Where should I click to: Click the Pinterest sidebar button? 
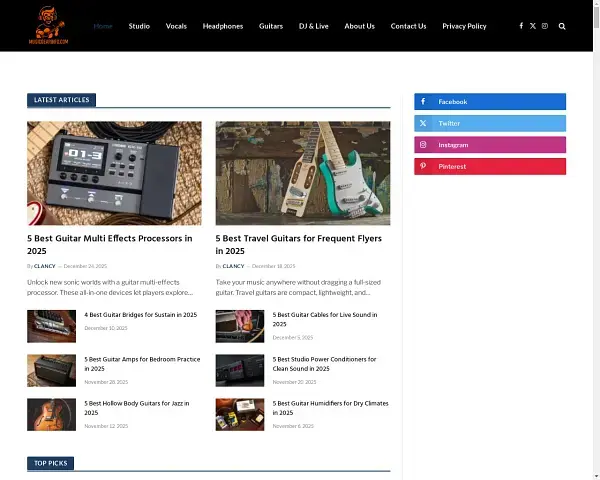click(x=489, y=166)
